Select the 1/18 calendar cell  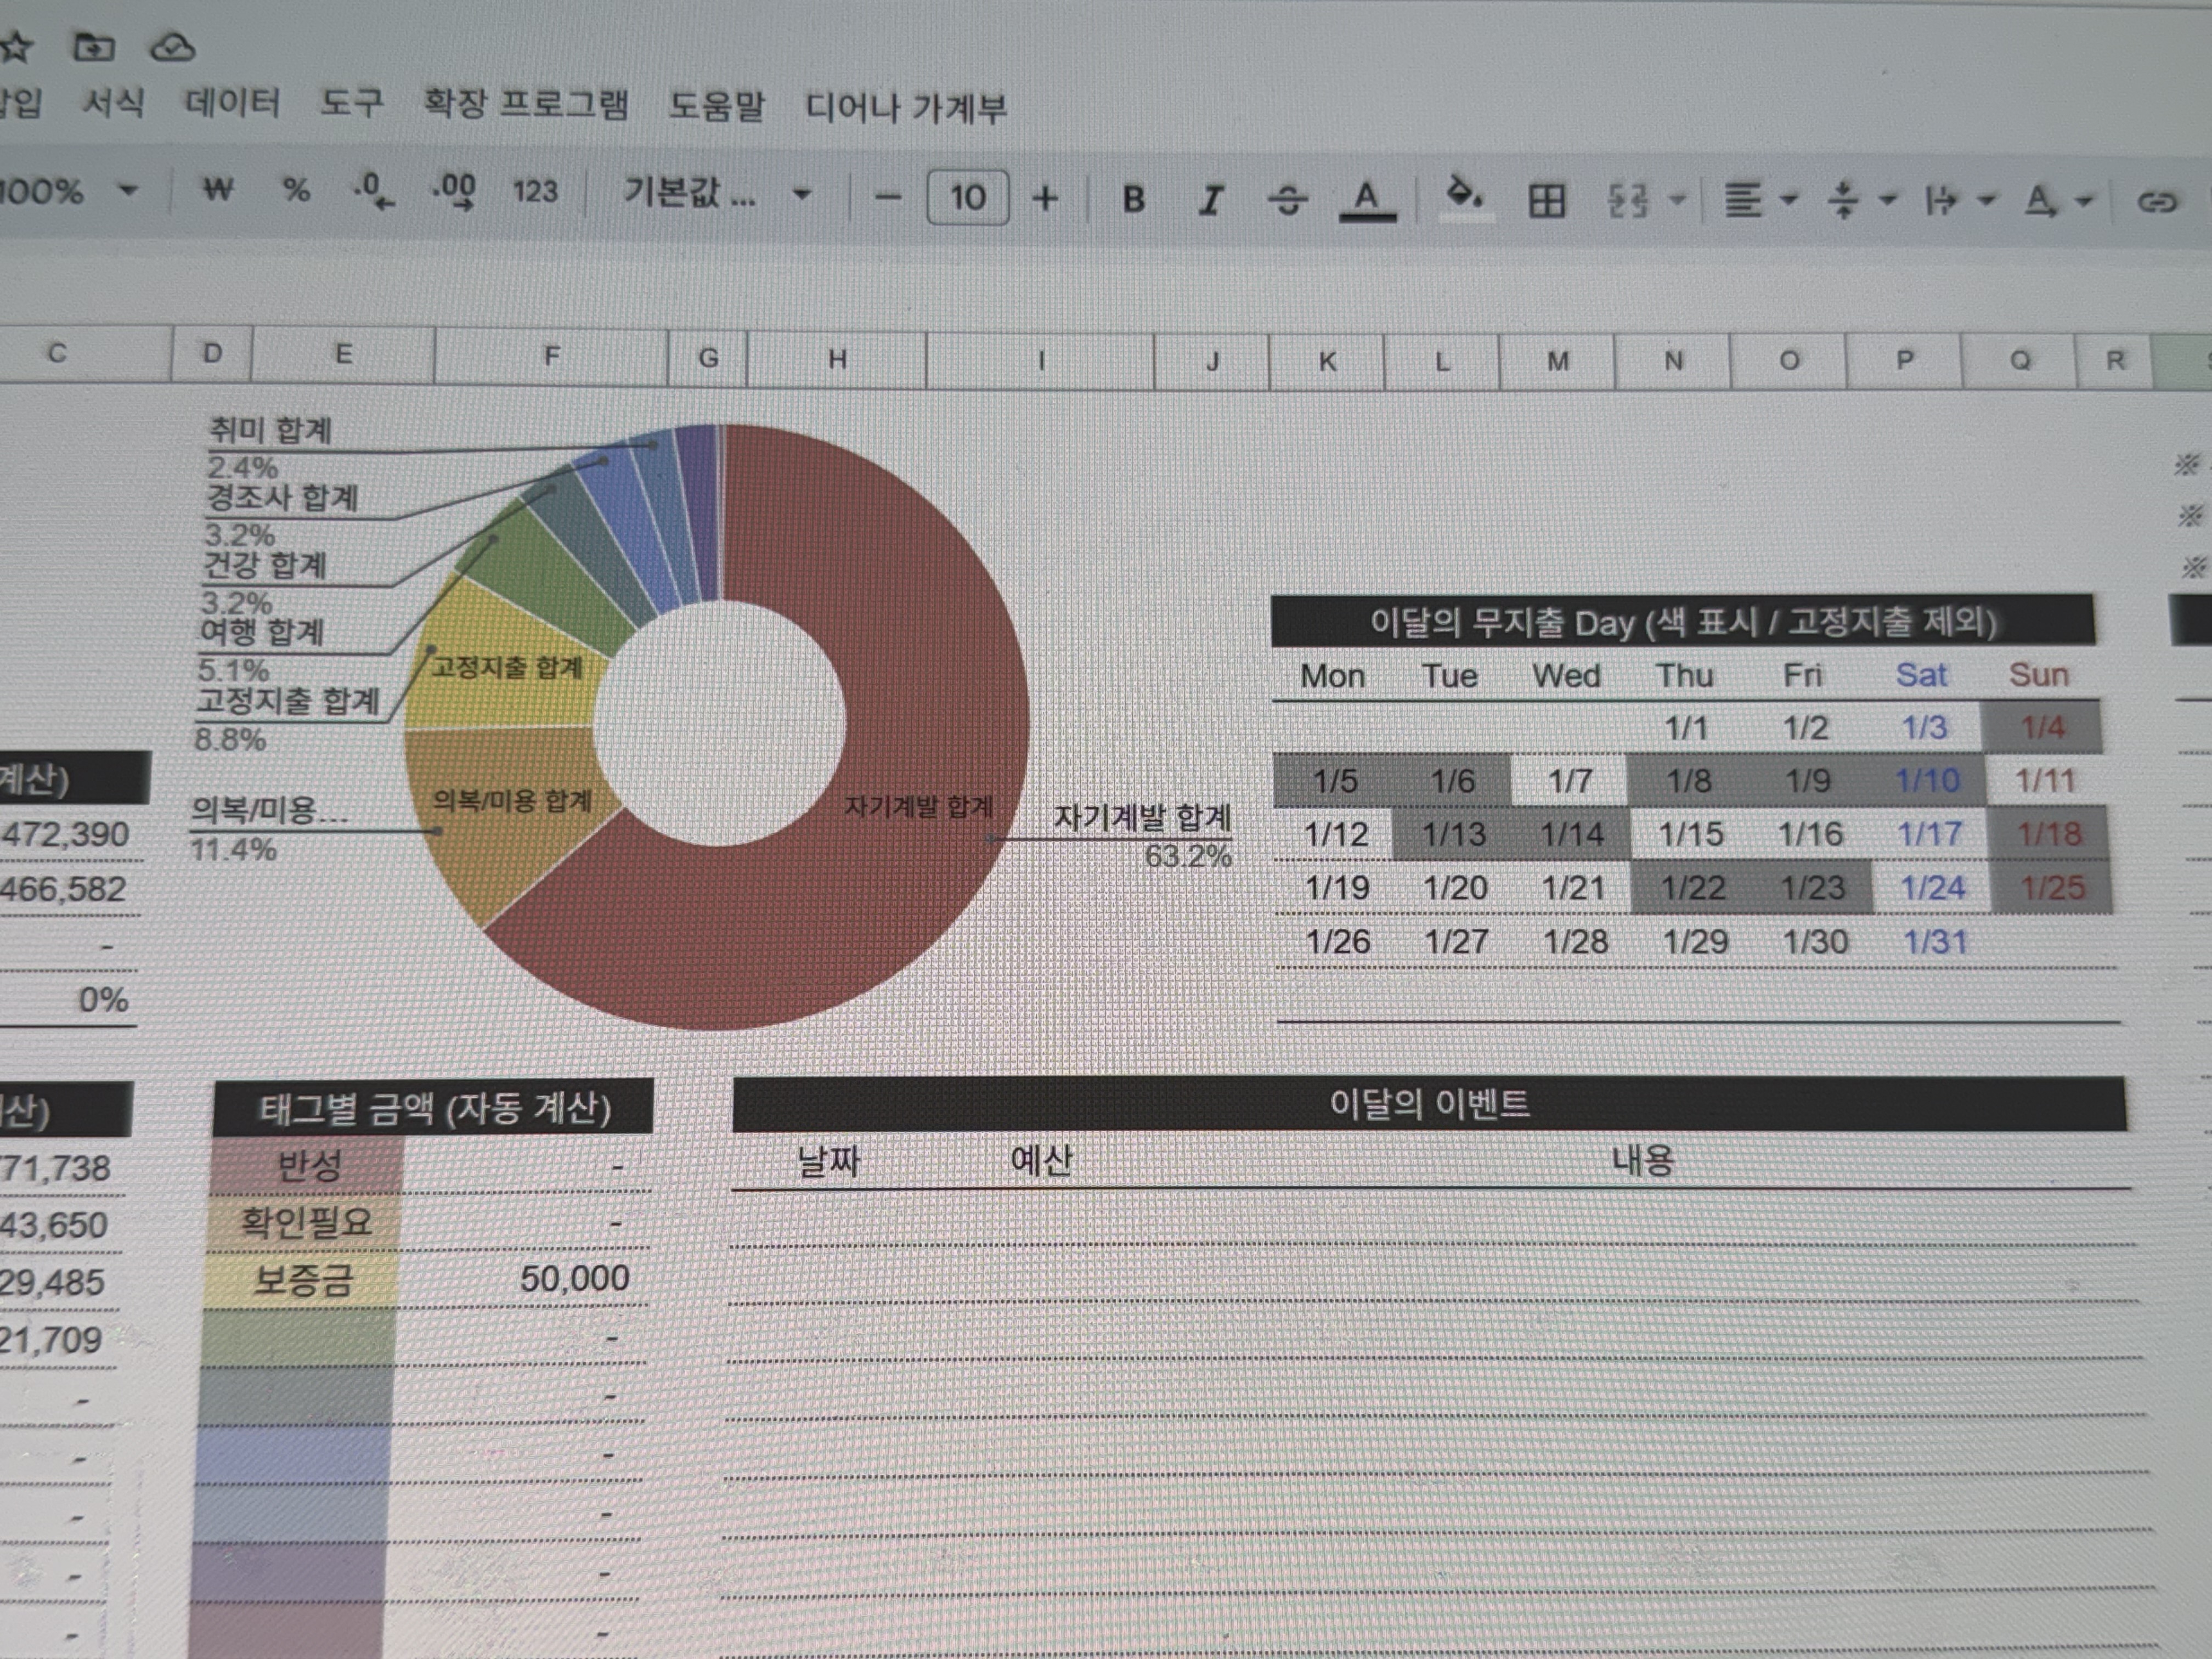click(2049, 834)
